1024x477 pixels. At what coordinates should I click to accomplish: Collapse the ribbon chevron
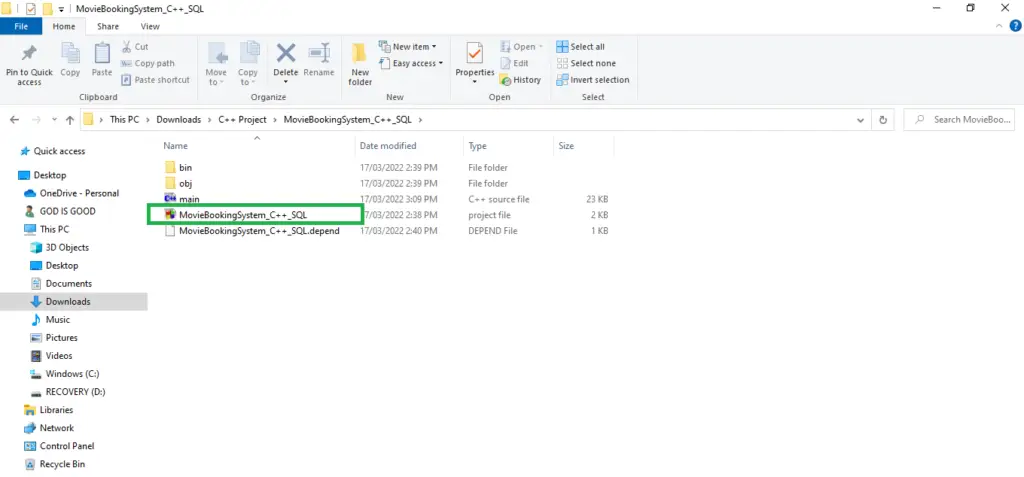[1000, 26]
